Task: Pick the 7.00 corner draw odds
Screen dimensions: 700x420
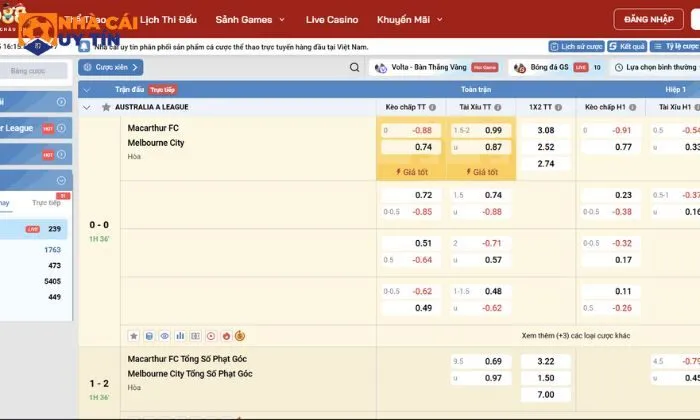Action: (x=546, y=395)
